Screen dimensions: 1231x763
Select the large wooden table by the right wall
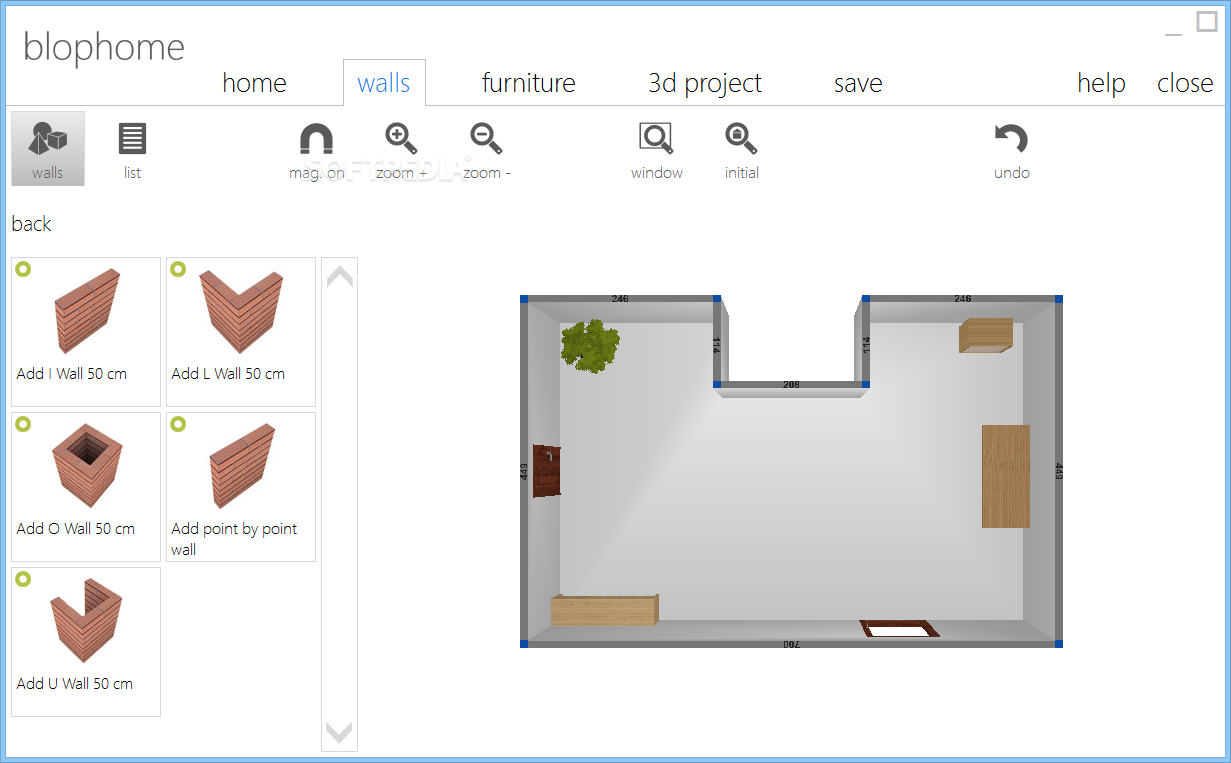(1005, 476)
